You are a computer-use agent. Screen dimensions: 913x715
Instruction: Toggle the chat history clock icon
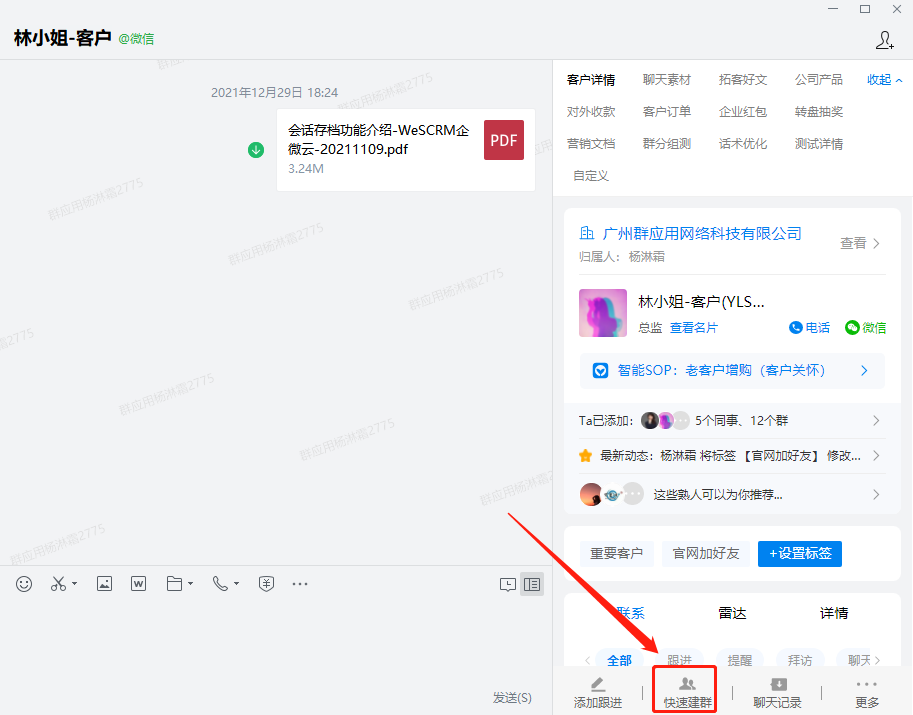pyautogui.click(x=508, y=584)
